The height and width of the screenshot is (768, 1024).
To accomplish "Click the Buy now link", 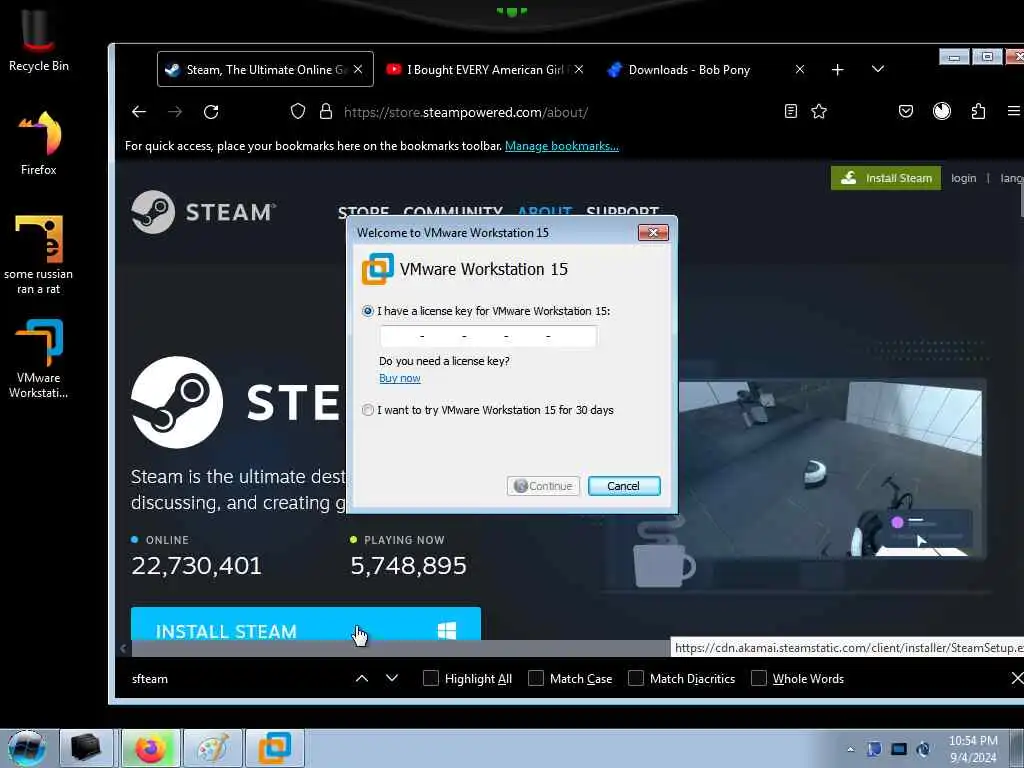I will [x=400, y=378].
